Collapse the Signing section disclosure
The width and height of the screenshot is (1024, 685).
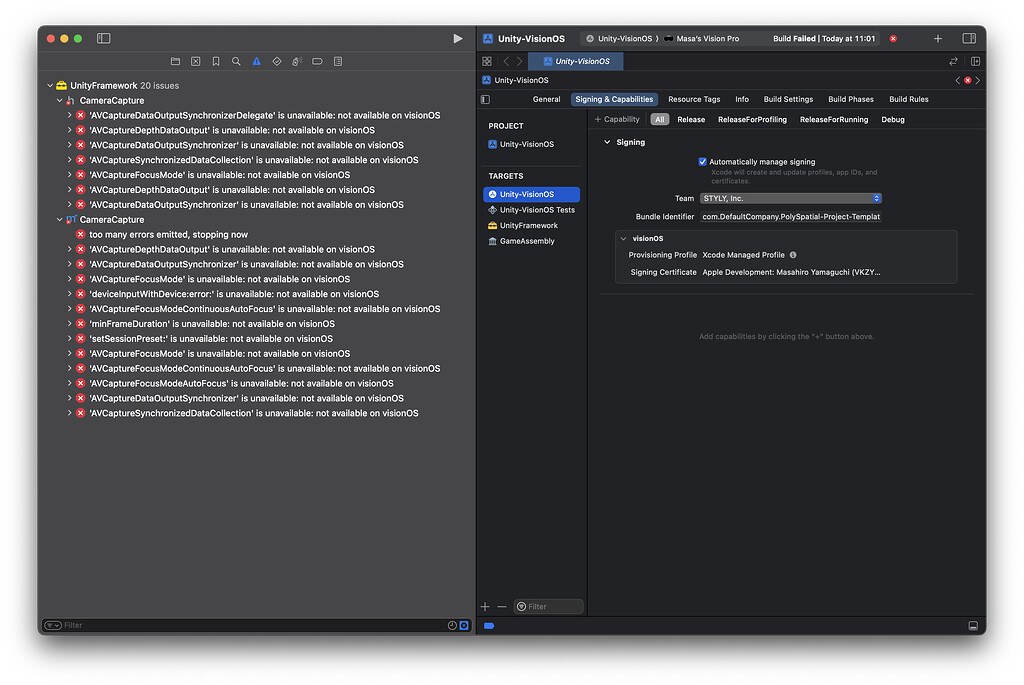pos(607,142)
